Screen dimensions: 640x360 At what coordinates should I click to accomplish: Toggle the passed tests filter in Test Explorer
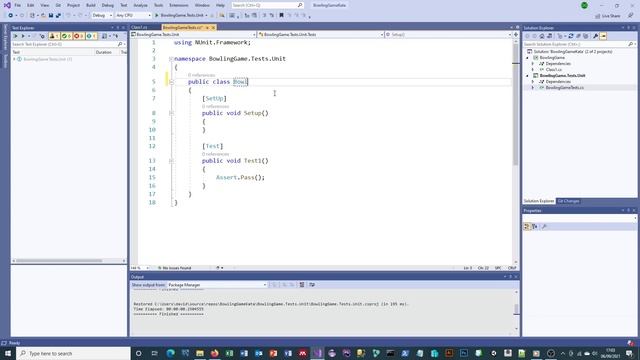click(x=66, y=36)
